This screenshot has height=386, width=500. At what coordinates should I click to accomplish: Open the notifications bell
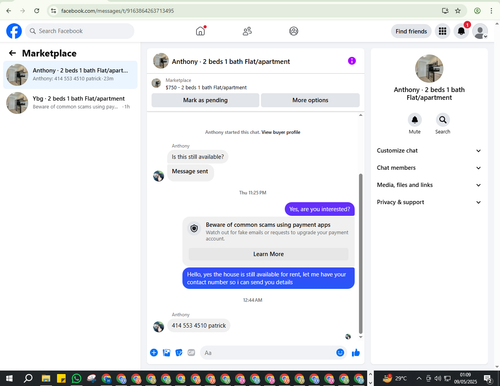tap(461, 31)
